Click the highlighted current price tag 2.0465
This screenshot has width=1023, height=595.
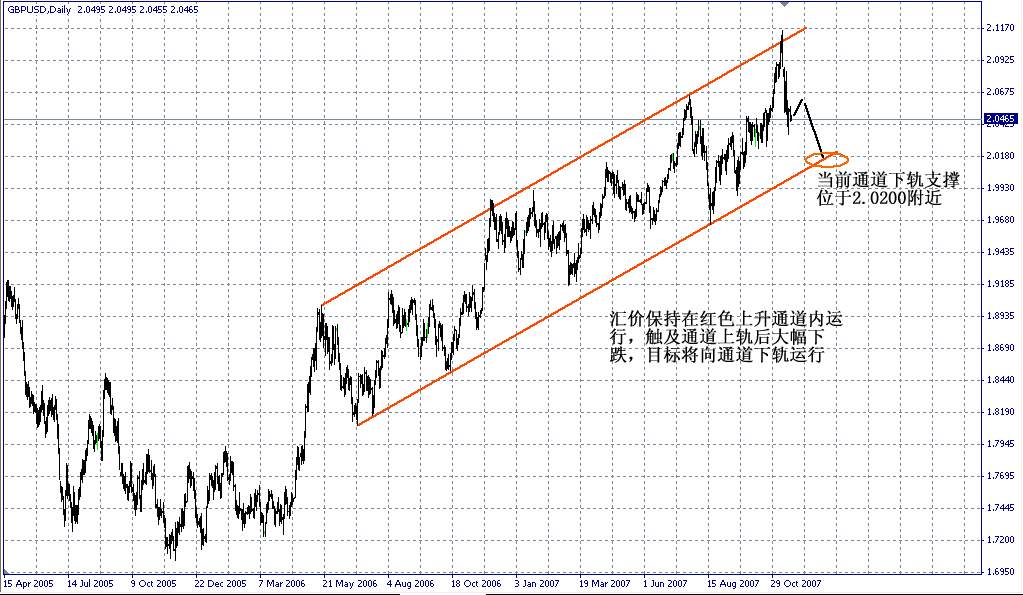point(999,118)
